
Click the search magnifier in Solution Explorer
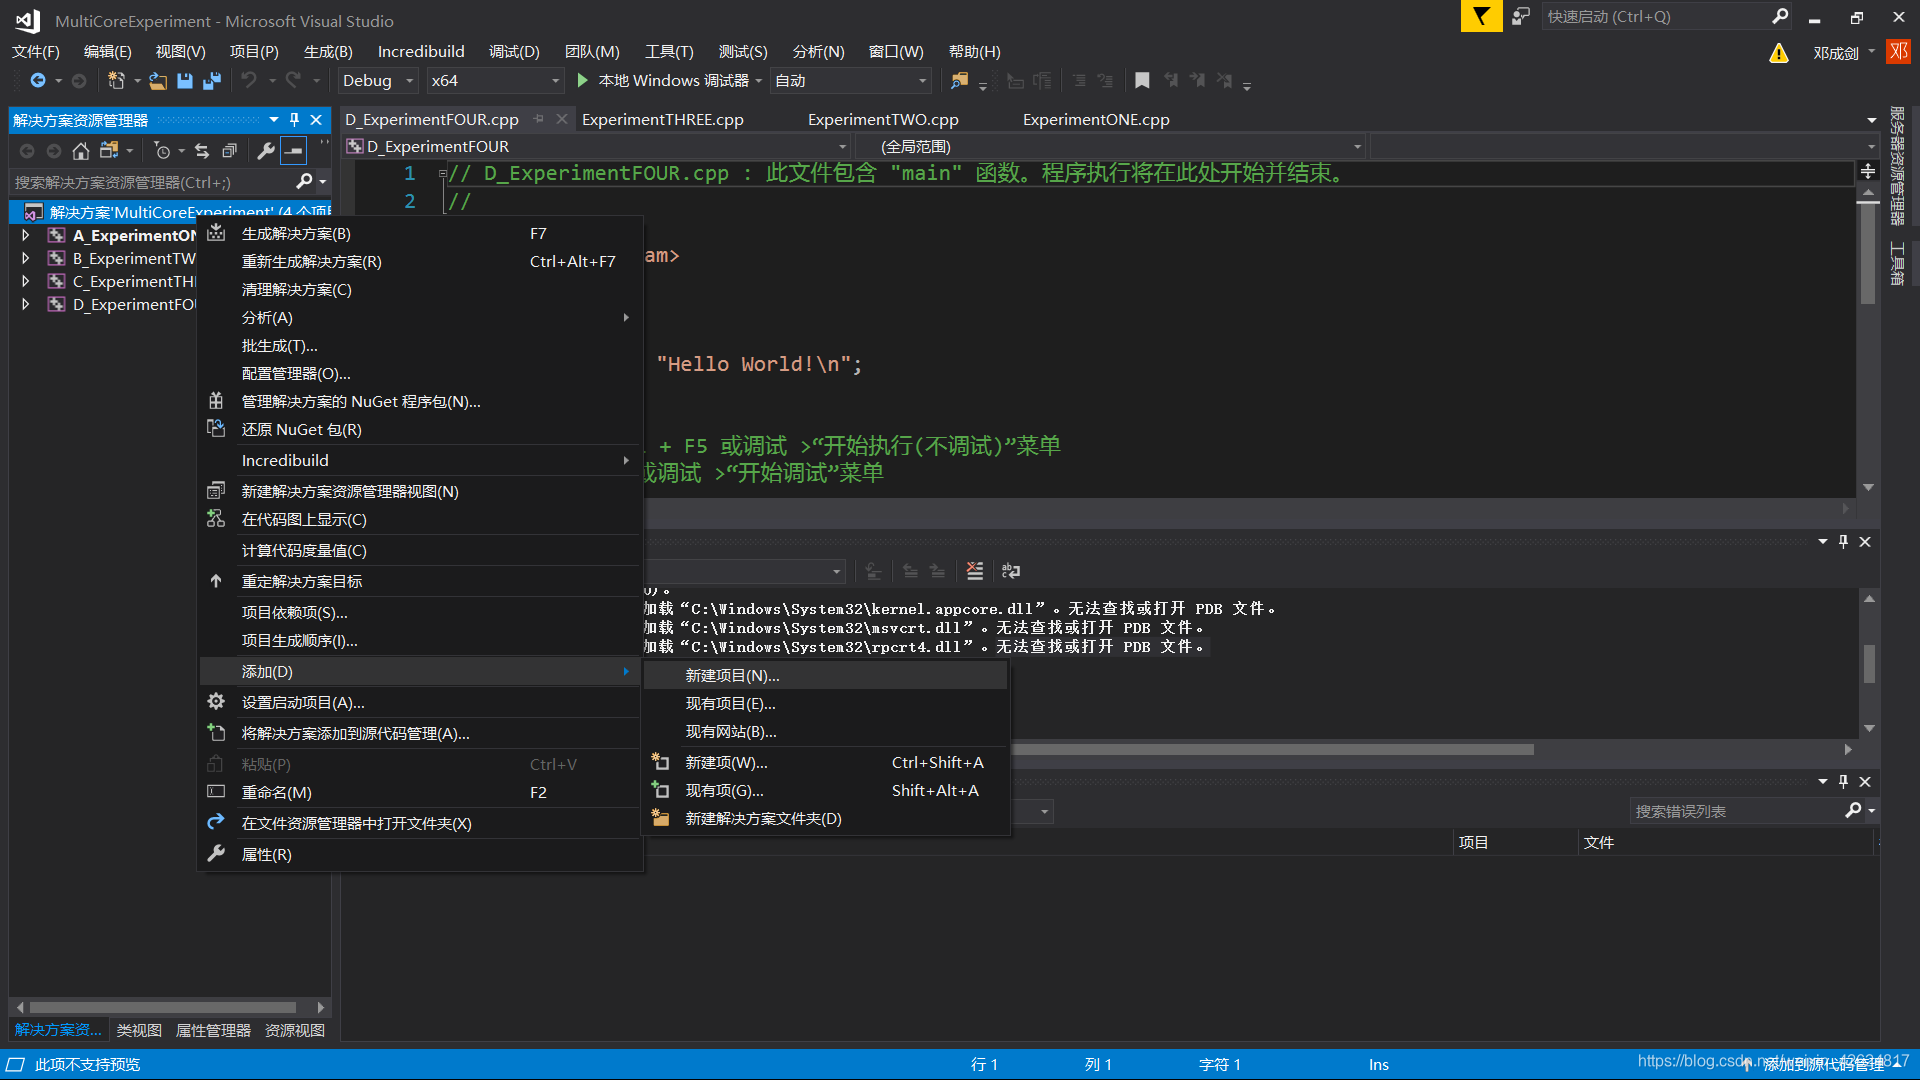pyautogui.click(x=304, y=182)
